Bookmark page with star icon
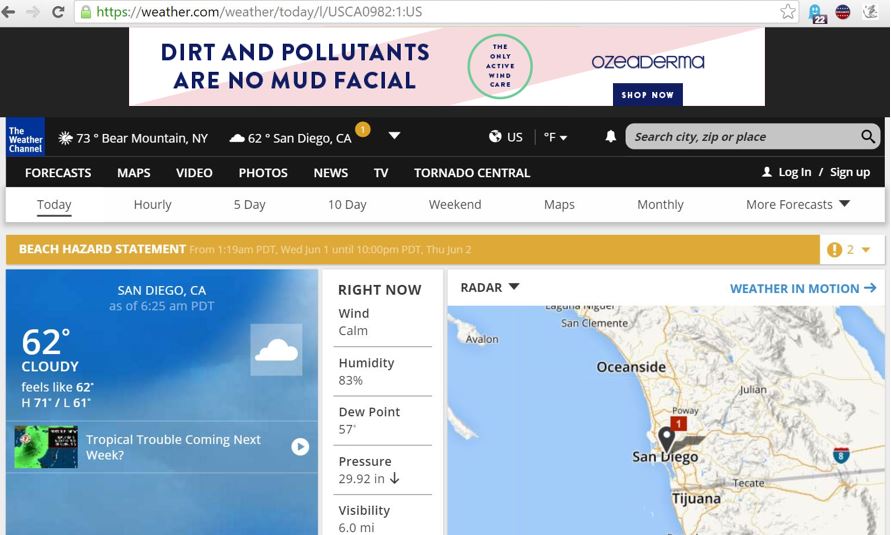891x535 pixels. pos(788,11)
